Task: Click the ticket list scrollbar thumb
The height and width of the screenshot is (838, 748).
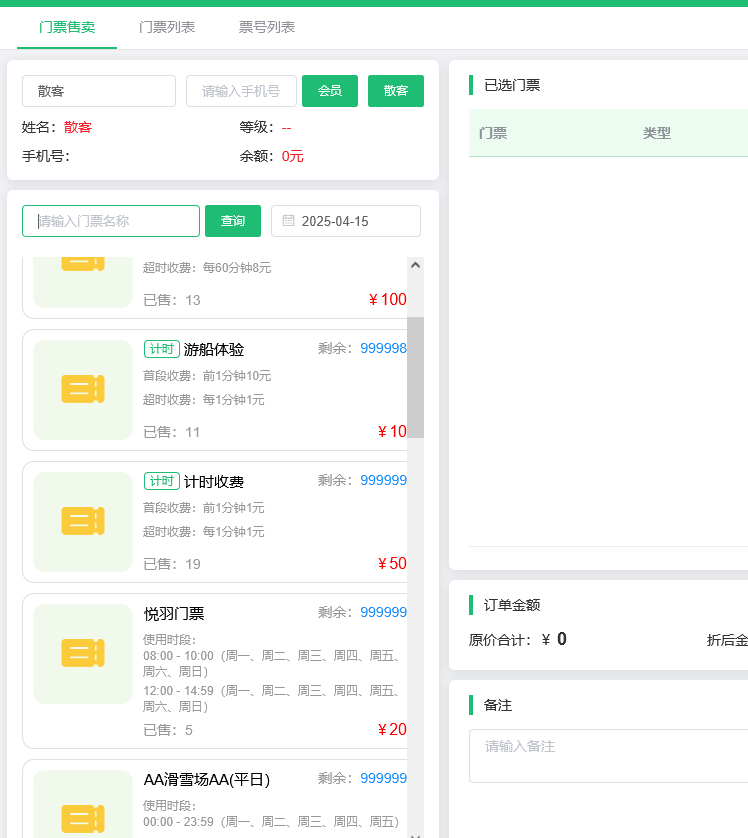Action: tap(415, 377)
